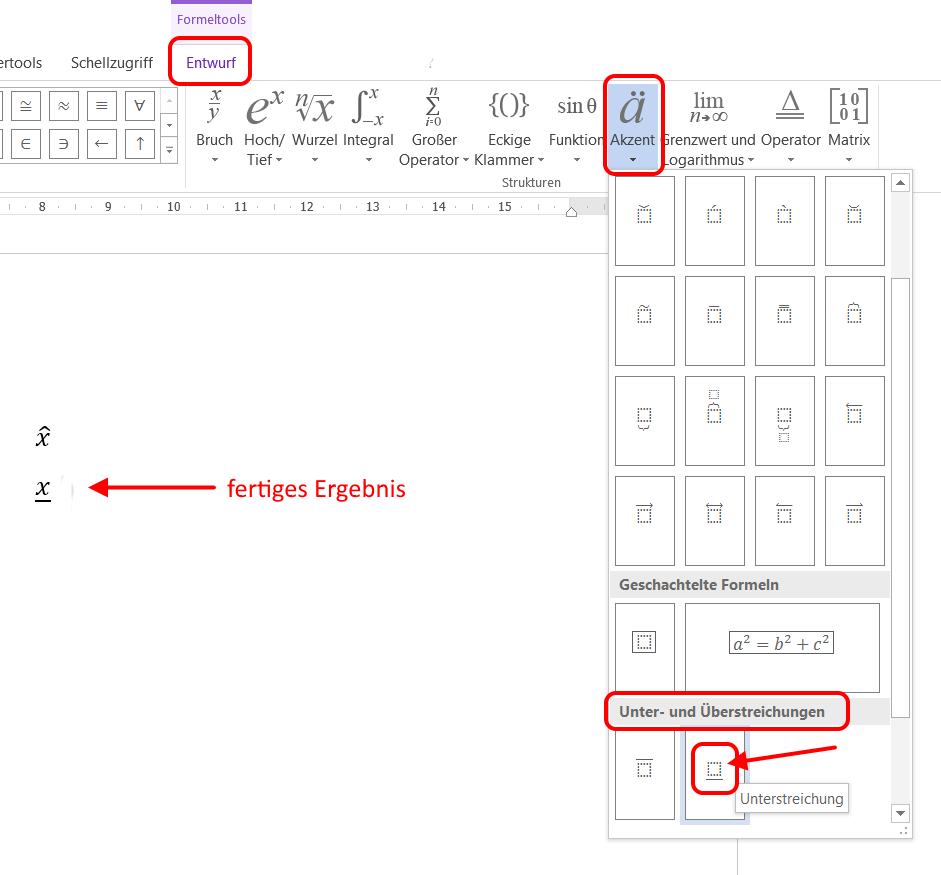Image resolution: width=941 pixels, height=875 pixels.
Task: Open the Integral dropdown arrow
Action: pyautogui.click(x=368, y=158)
